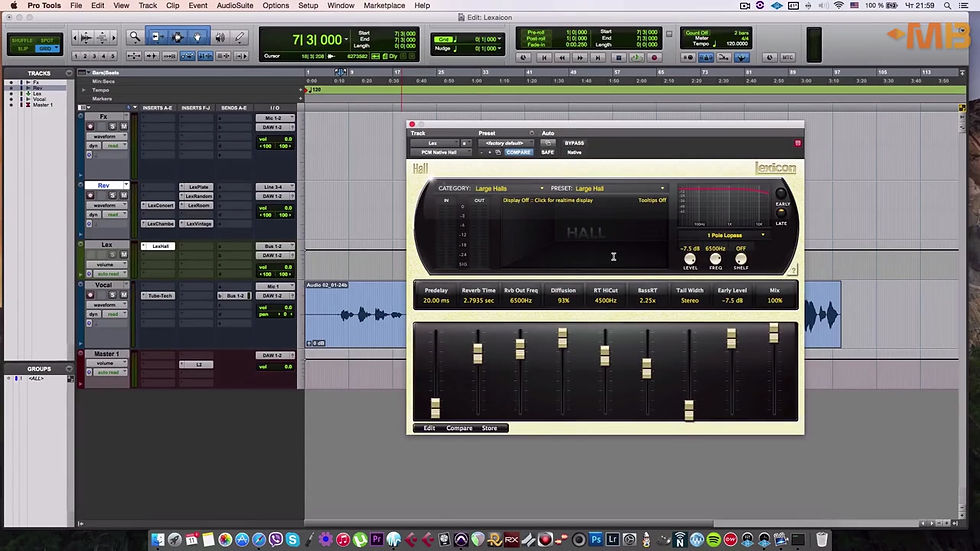Click Store button at plugin bottom

pyautogui.click(x=489, y=428)
